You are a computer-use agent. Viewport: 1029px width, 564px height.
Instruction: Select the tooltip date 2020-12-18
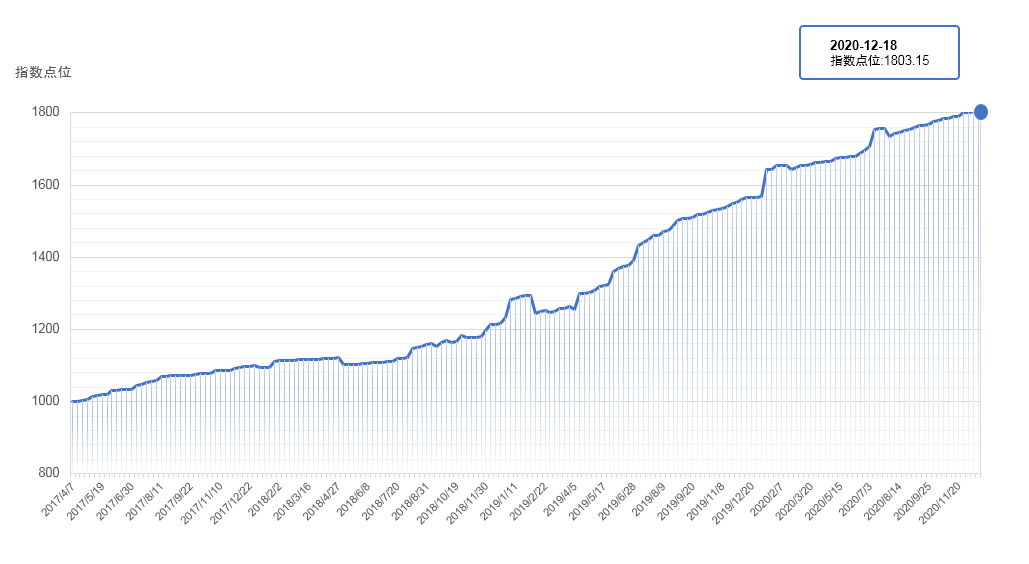tap(863, 45)
